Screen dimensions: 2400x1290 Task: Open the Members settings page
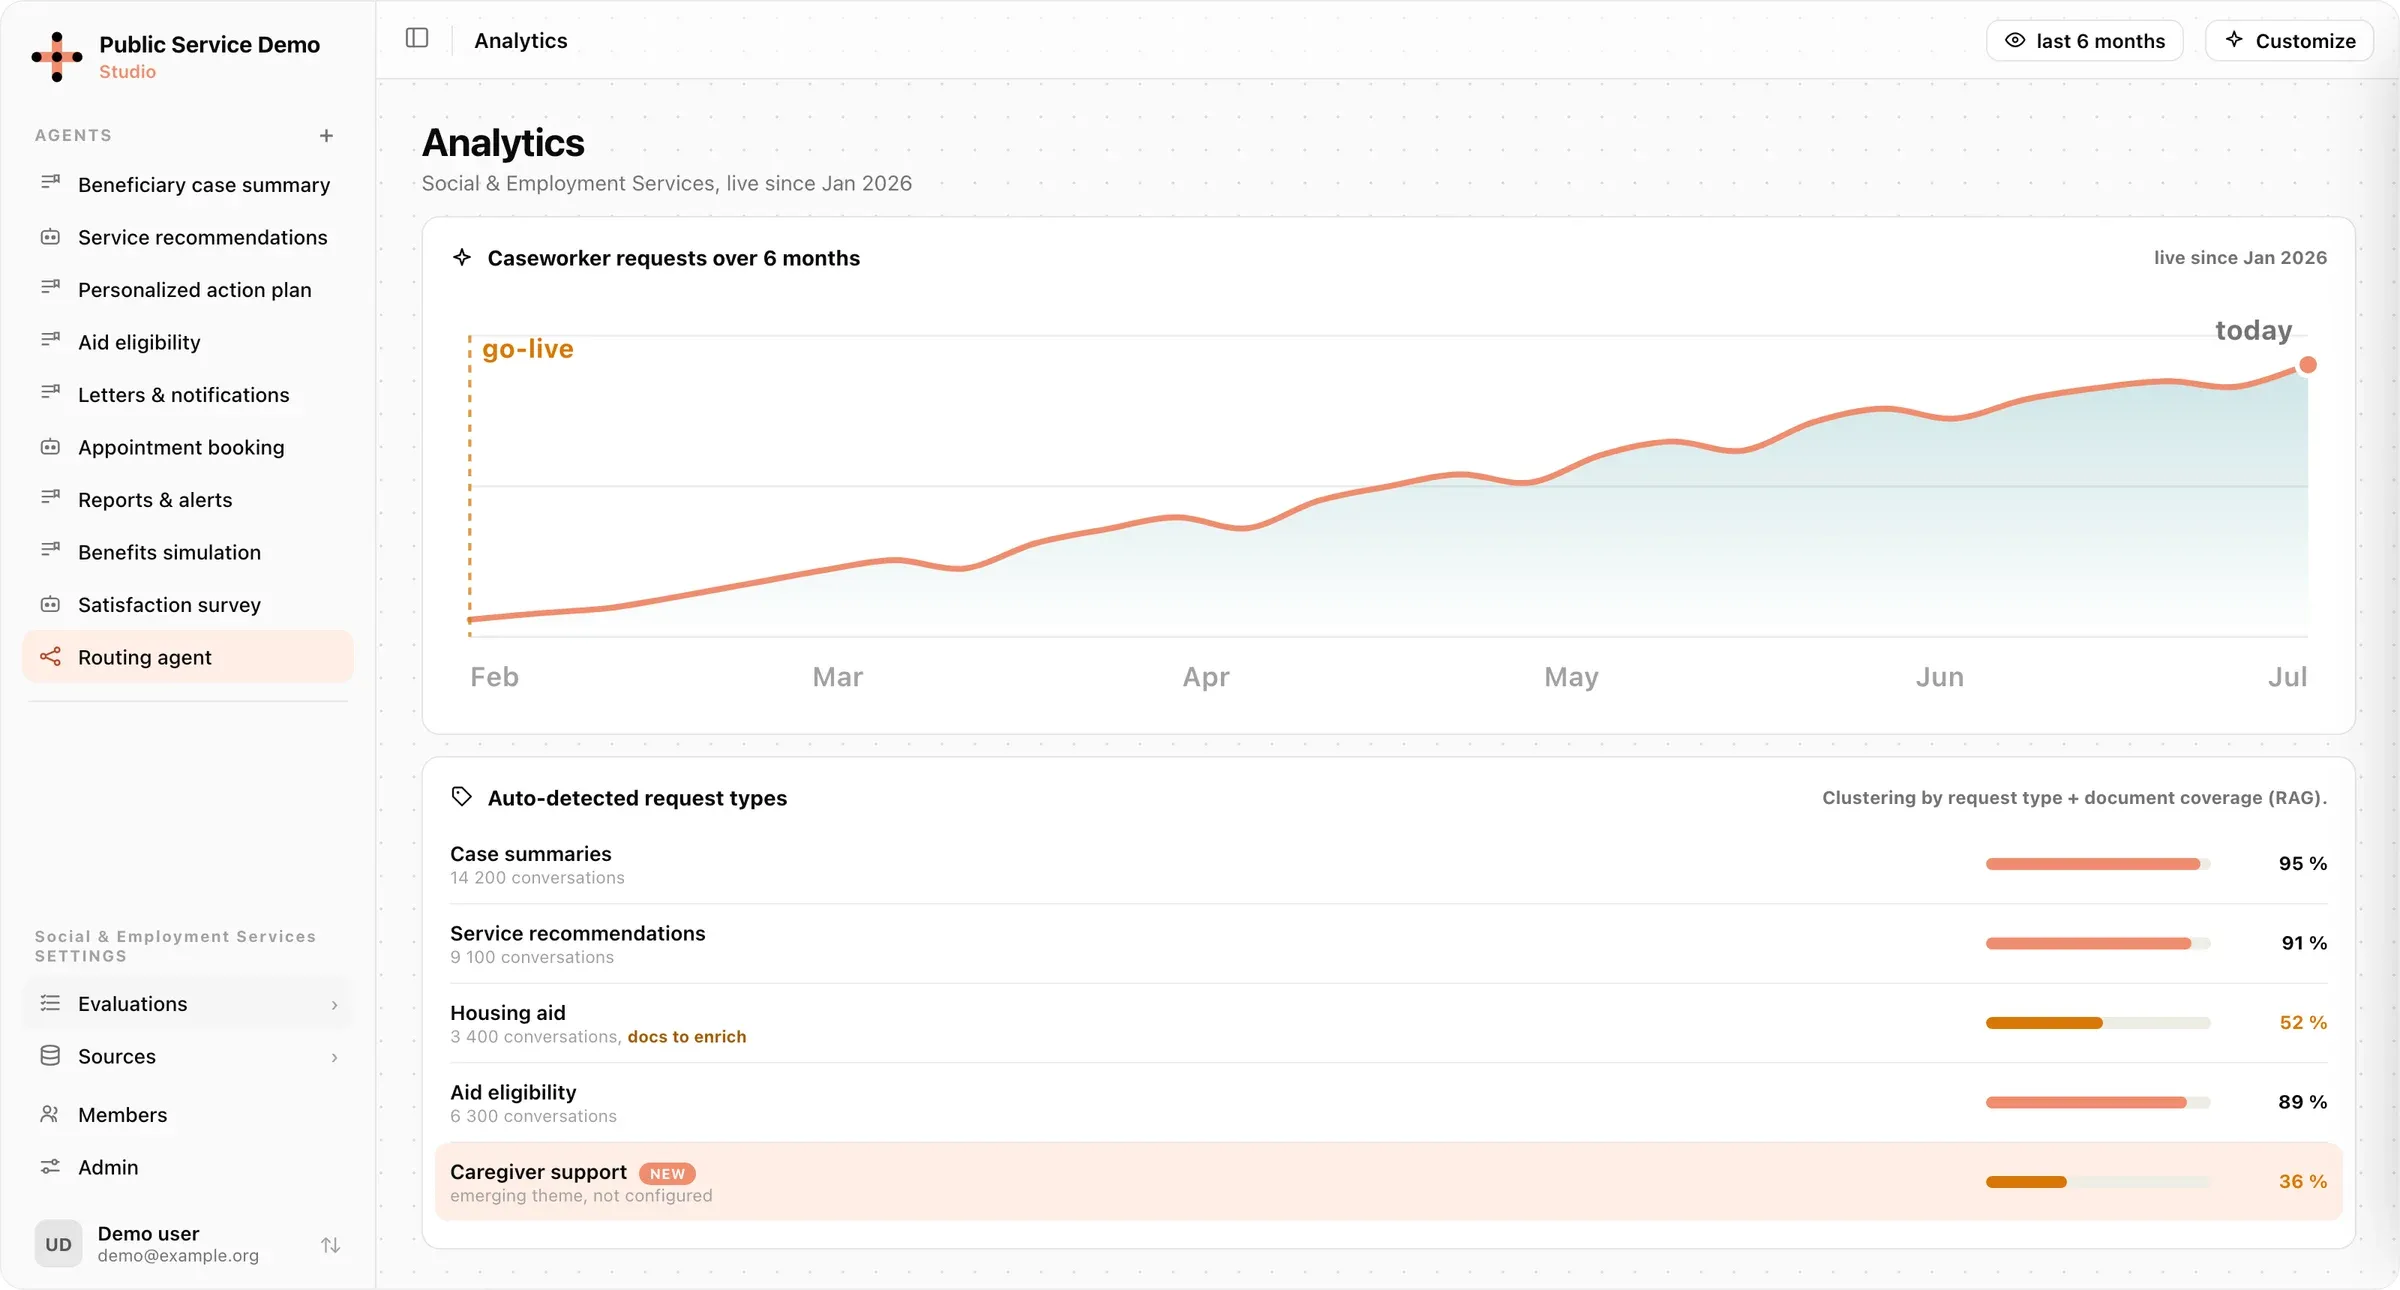point(188,1114)
